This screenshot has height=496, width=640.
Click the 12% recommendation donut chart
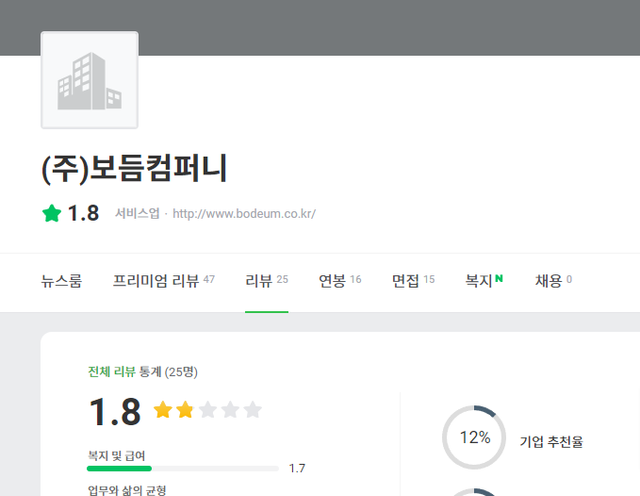pos(474,437)
